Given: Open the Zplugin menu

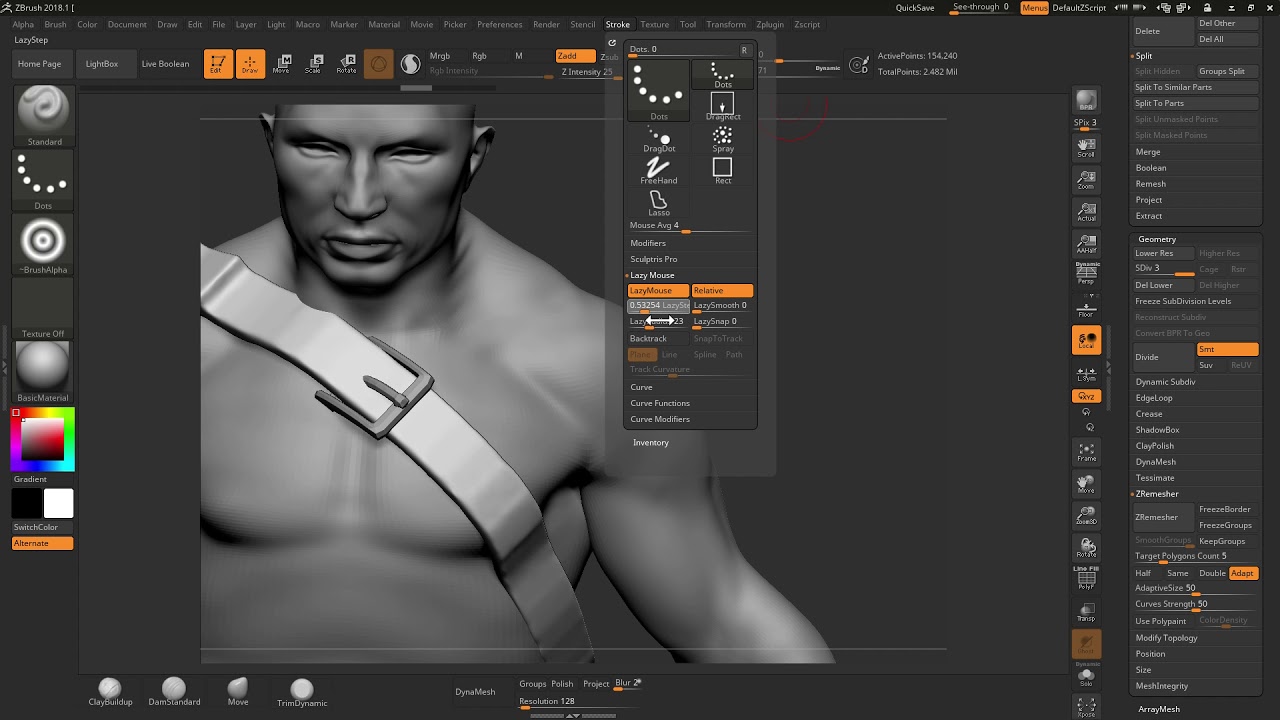Looking at the screenshot, I should coord(770,24).
